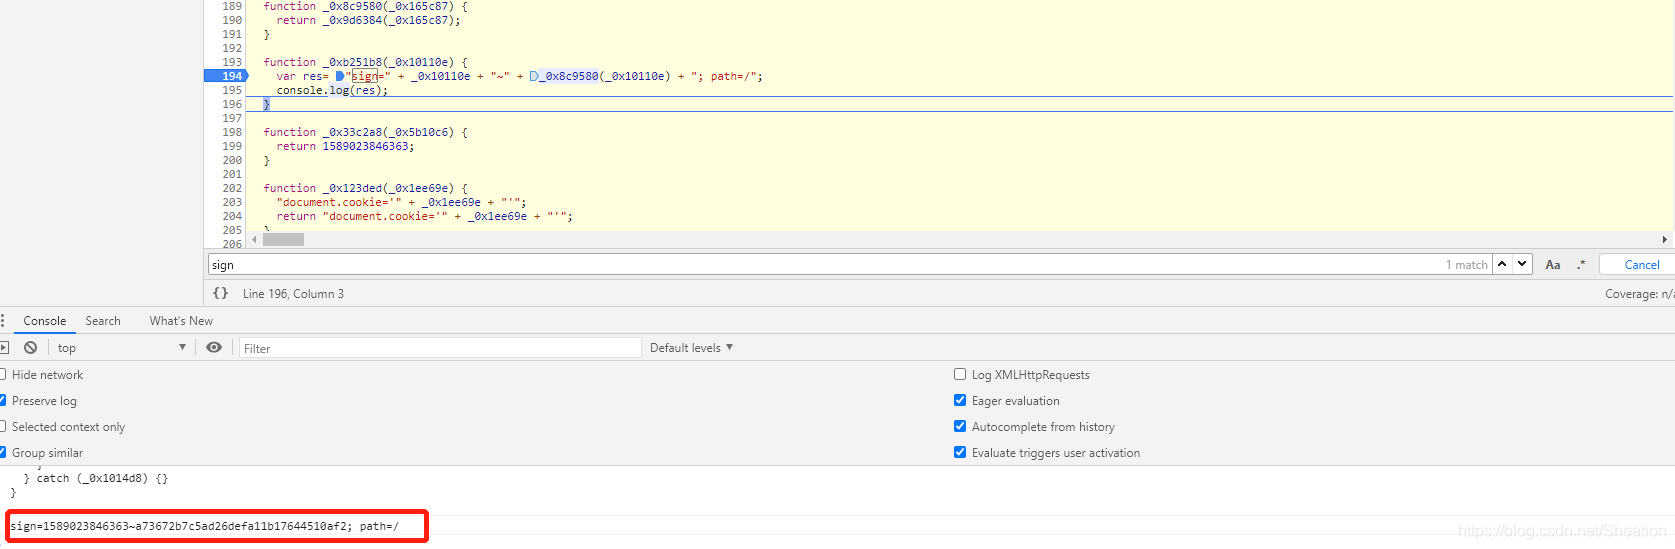Click function _0x33c2a8 declaration line

(365, 132)
